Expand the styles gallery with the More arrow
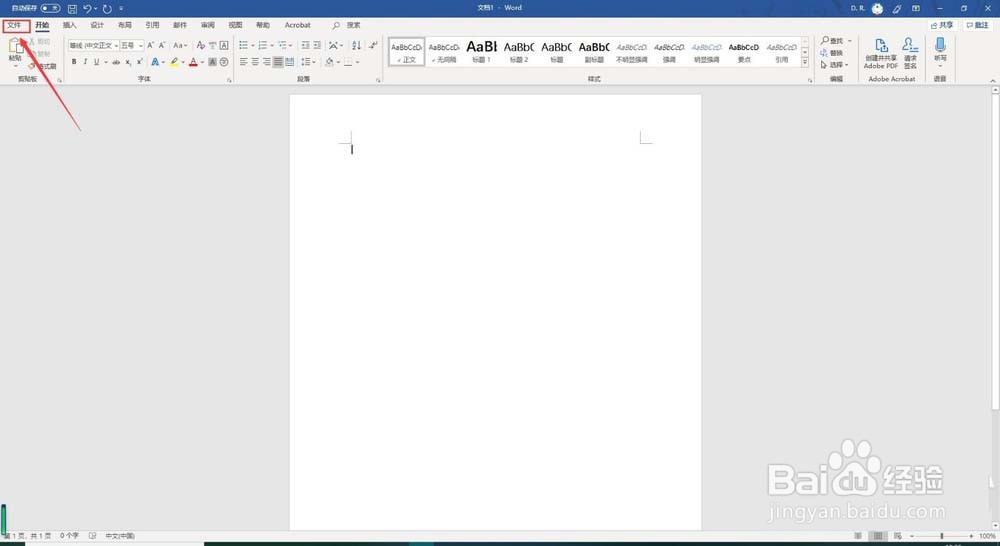This screenshot has height=546, width=1000. (x=805, y=63)
